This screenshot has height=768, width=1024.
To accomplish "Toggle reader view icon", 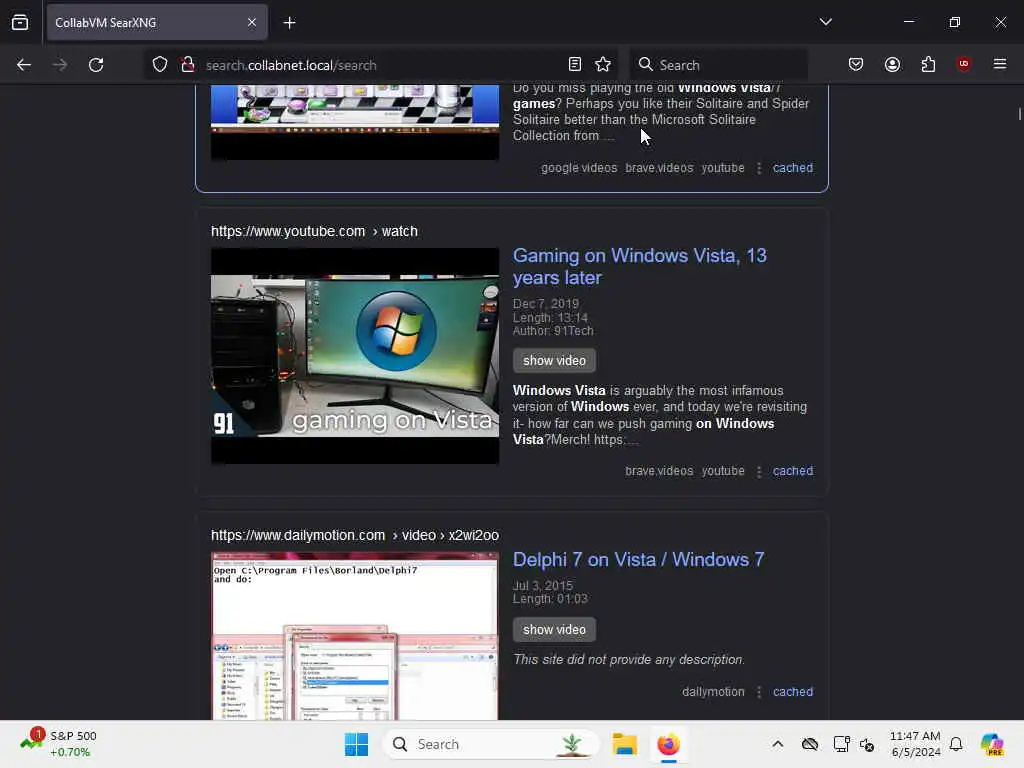I will (x=575, y=65).
